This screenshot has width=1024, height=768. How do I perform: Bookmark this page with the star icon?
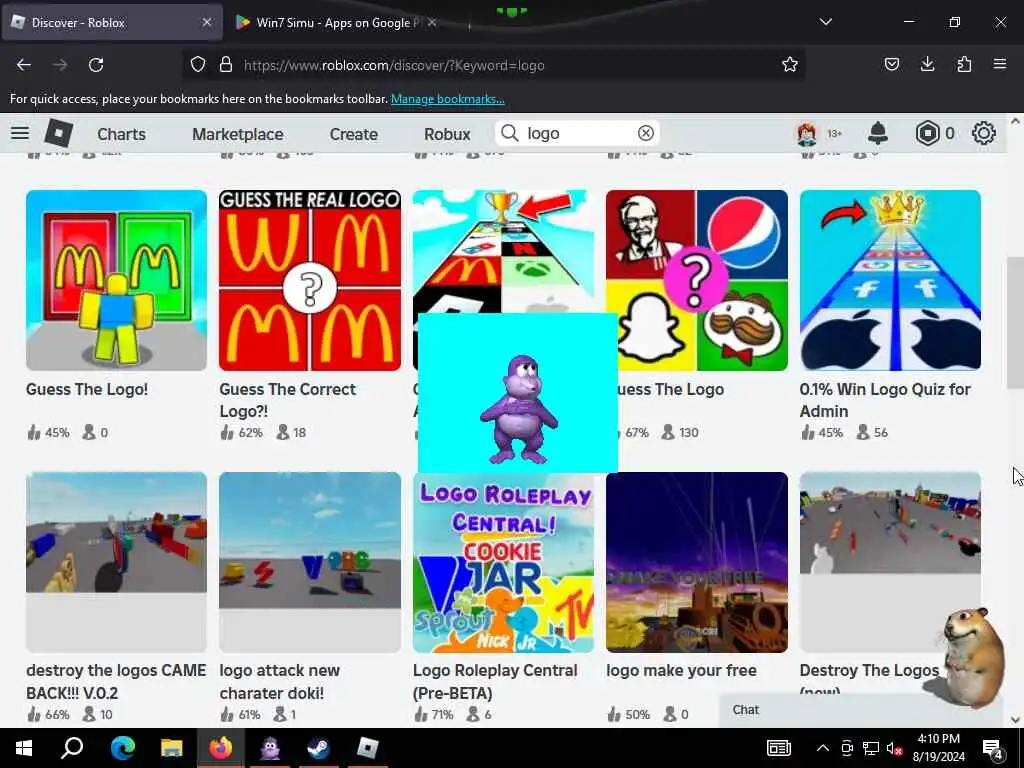pos(790,65)
